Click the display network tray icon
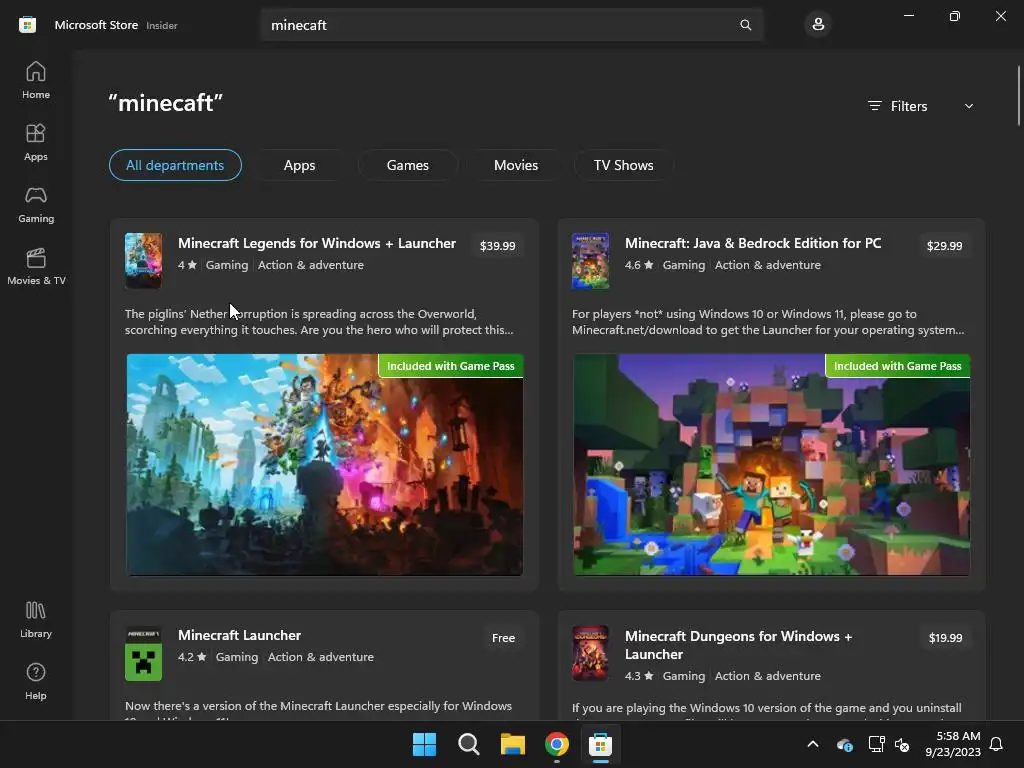The width and height of the screenshot is (1024, 768). [x=876, y=744]
